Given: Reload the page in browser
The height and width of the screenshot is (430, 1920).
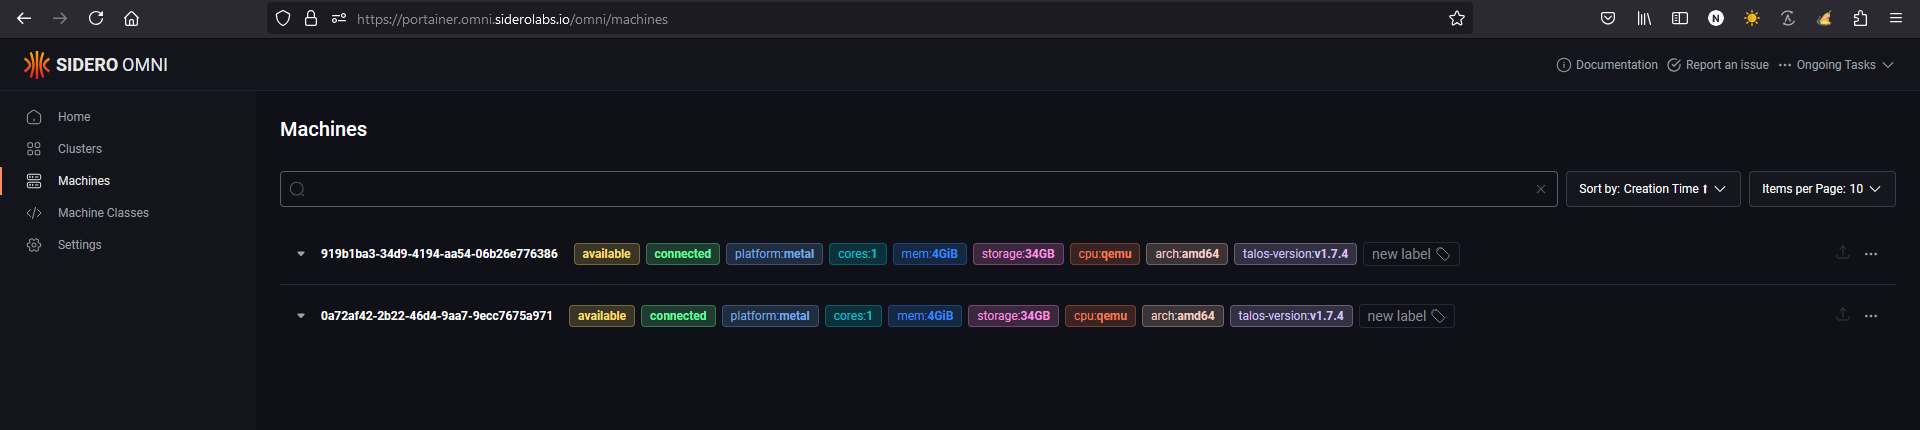Looking at the screenshot, I should click(x=96, y=18).
